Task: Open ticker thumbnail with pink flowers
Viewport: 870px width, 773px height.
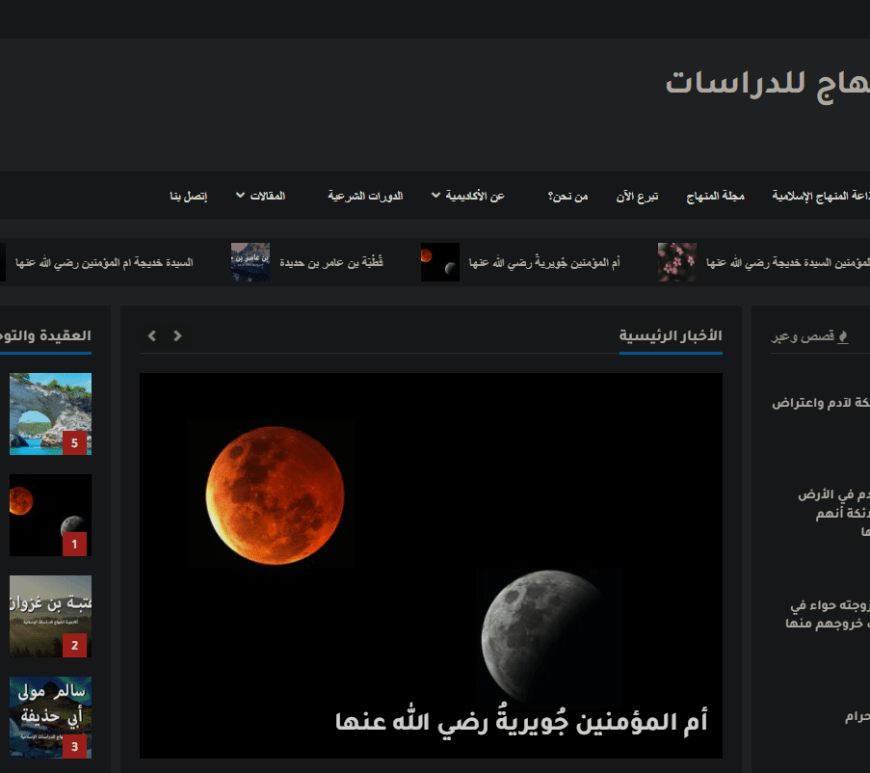Action: click(x=677, y=262)
